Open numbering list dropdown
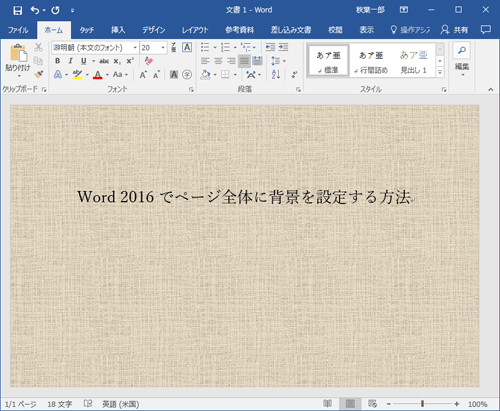Image resolution: width=500 pixels, height=411 pixels. pos(235,48)
